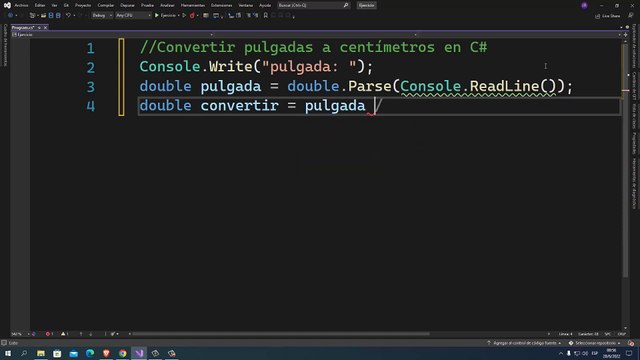This screenshot has width=640, height=360.
Task: Pin the Program.cs tab
Action: pyautogui.click(x=39, y=27)
